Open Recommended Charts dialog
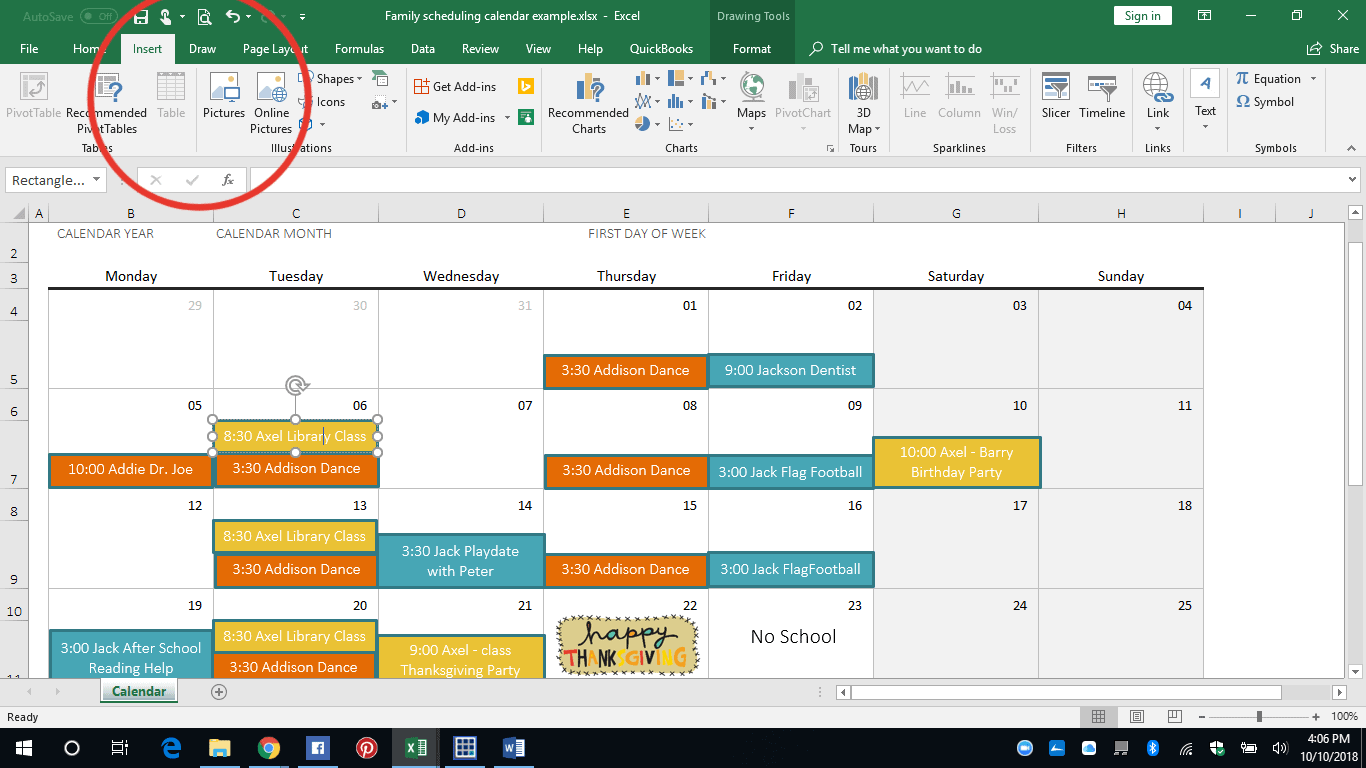This screenshot has width=1366, height=768. click(588, 104)
